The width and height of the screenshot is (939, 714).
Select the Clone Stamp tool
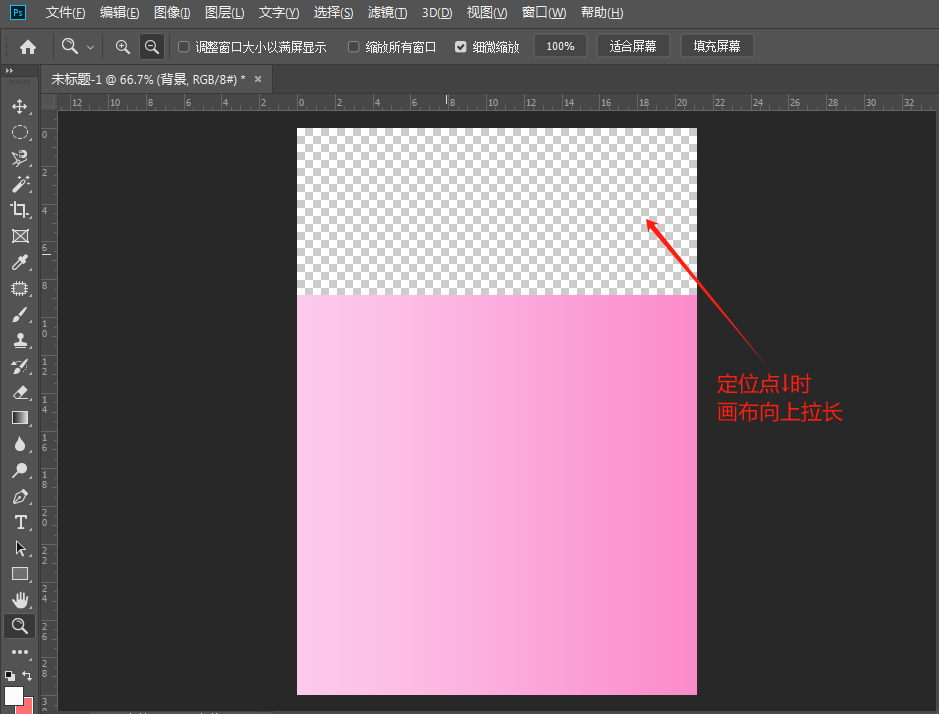tap(20, 340)
